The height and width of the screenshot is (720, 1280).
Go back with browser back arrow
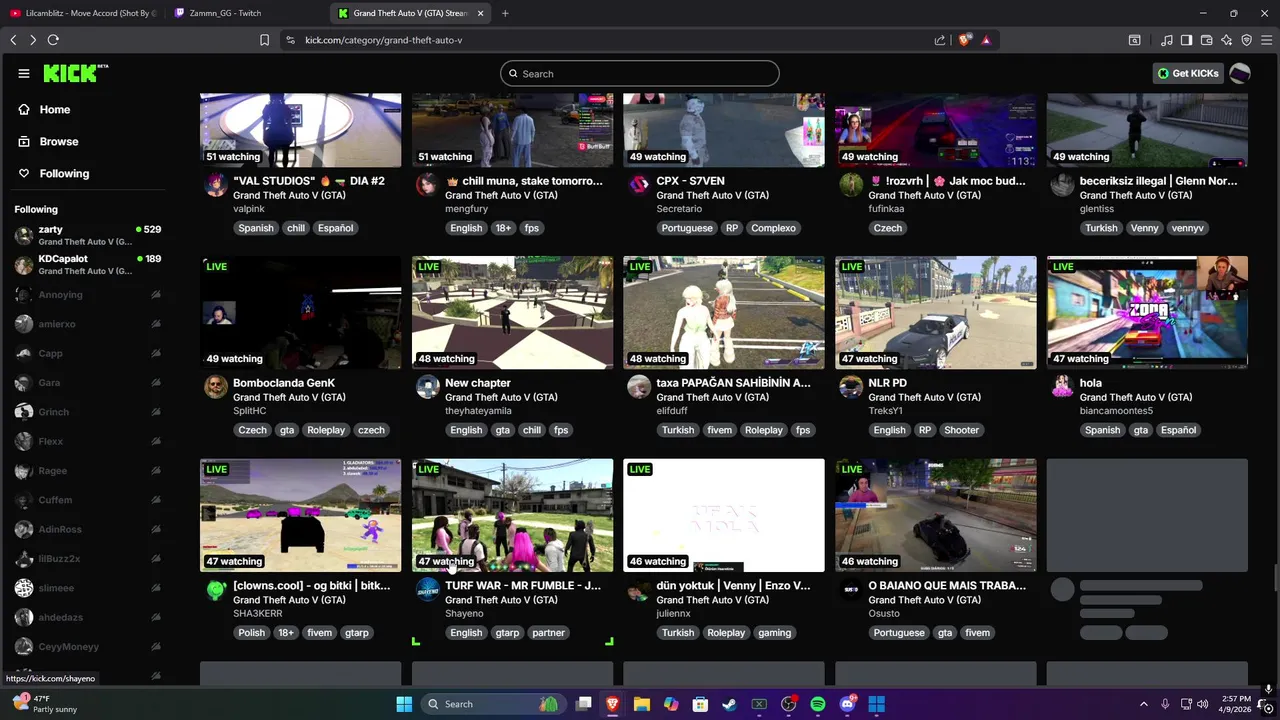pos(13,40)
